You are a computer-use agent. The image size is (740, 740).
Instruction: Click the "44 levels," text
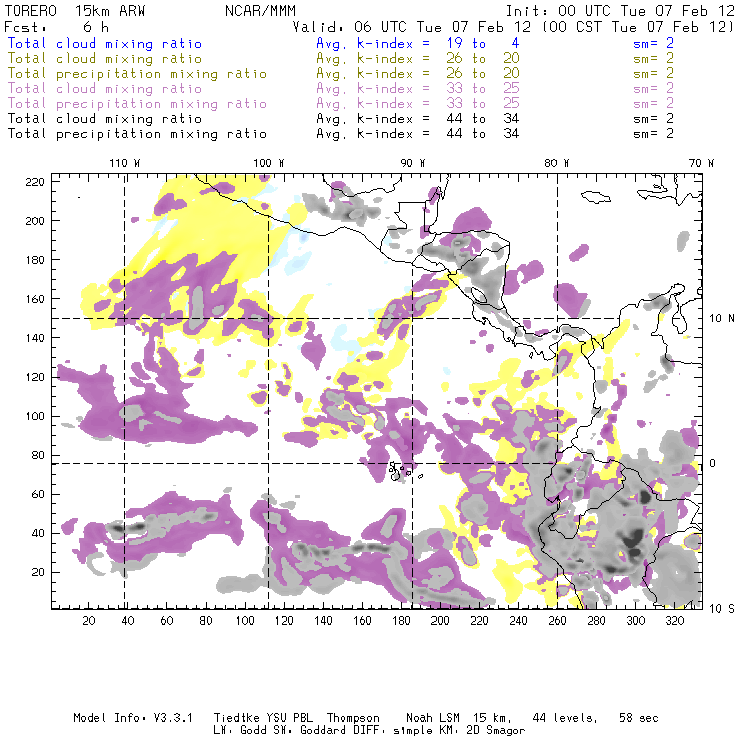[x=565, y=718]
